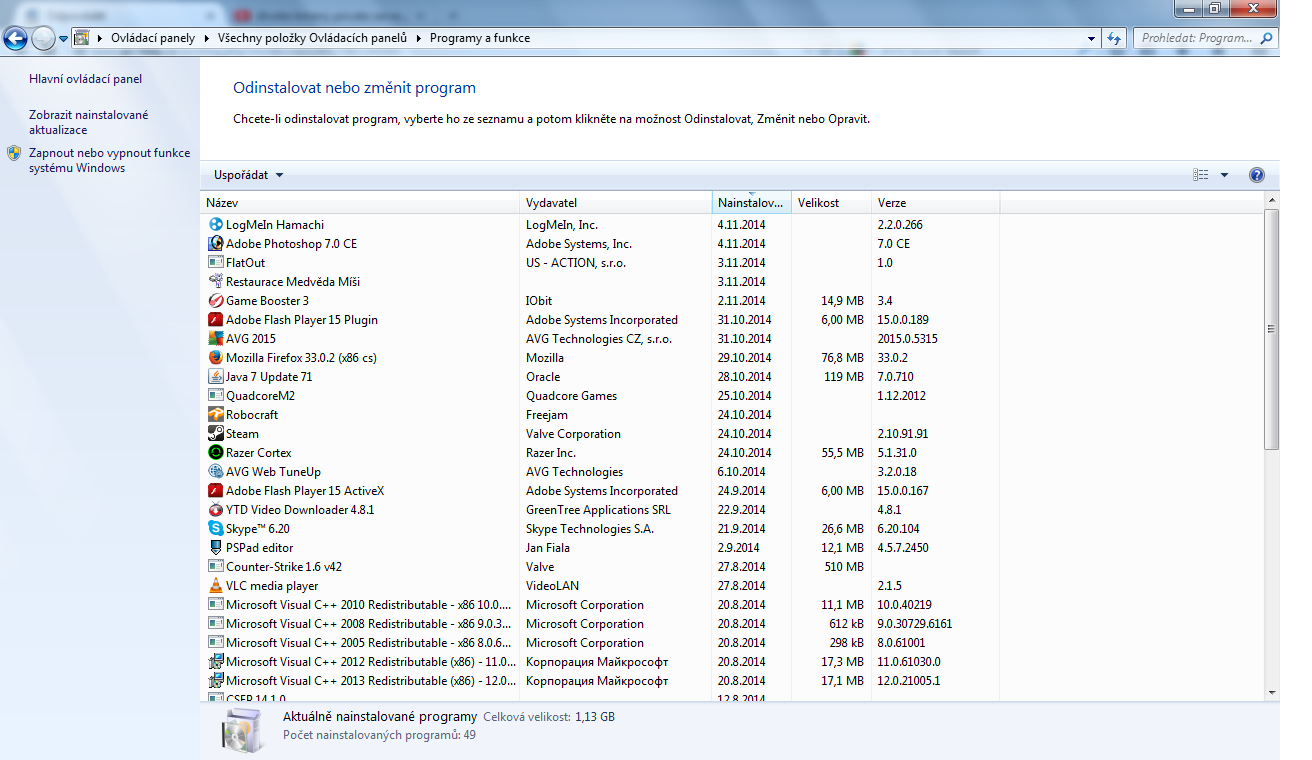Viewport: 1312px width, 760px height.
Task: Click Ovládací panely in the breadcrumb
Action: tap(153, 38)
